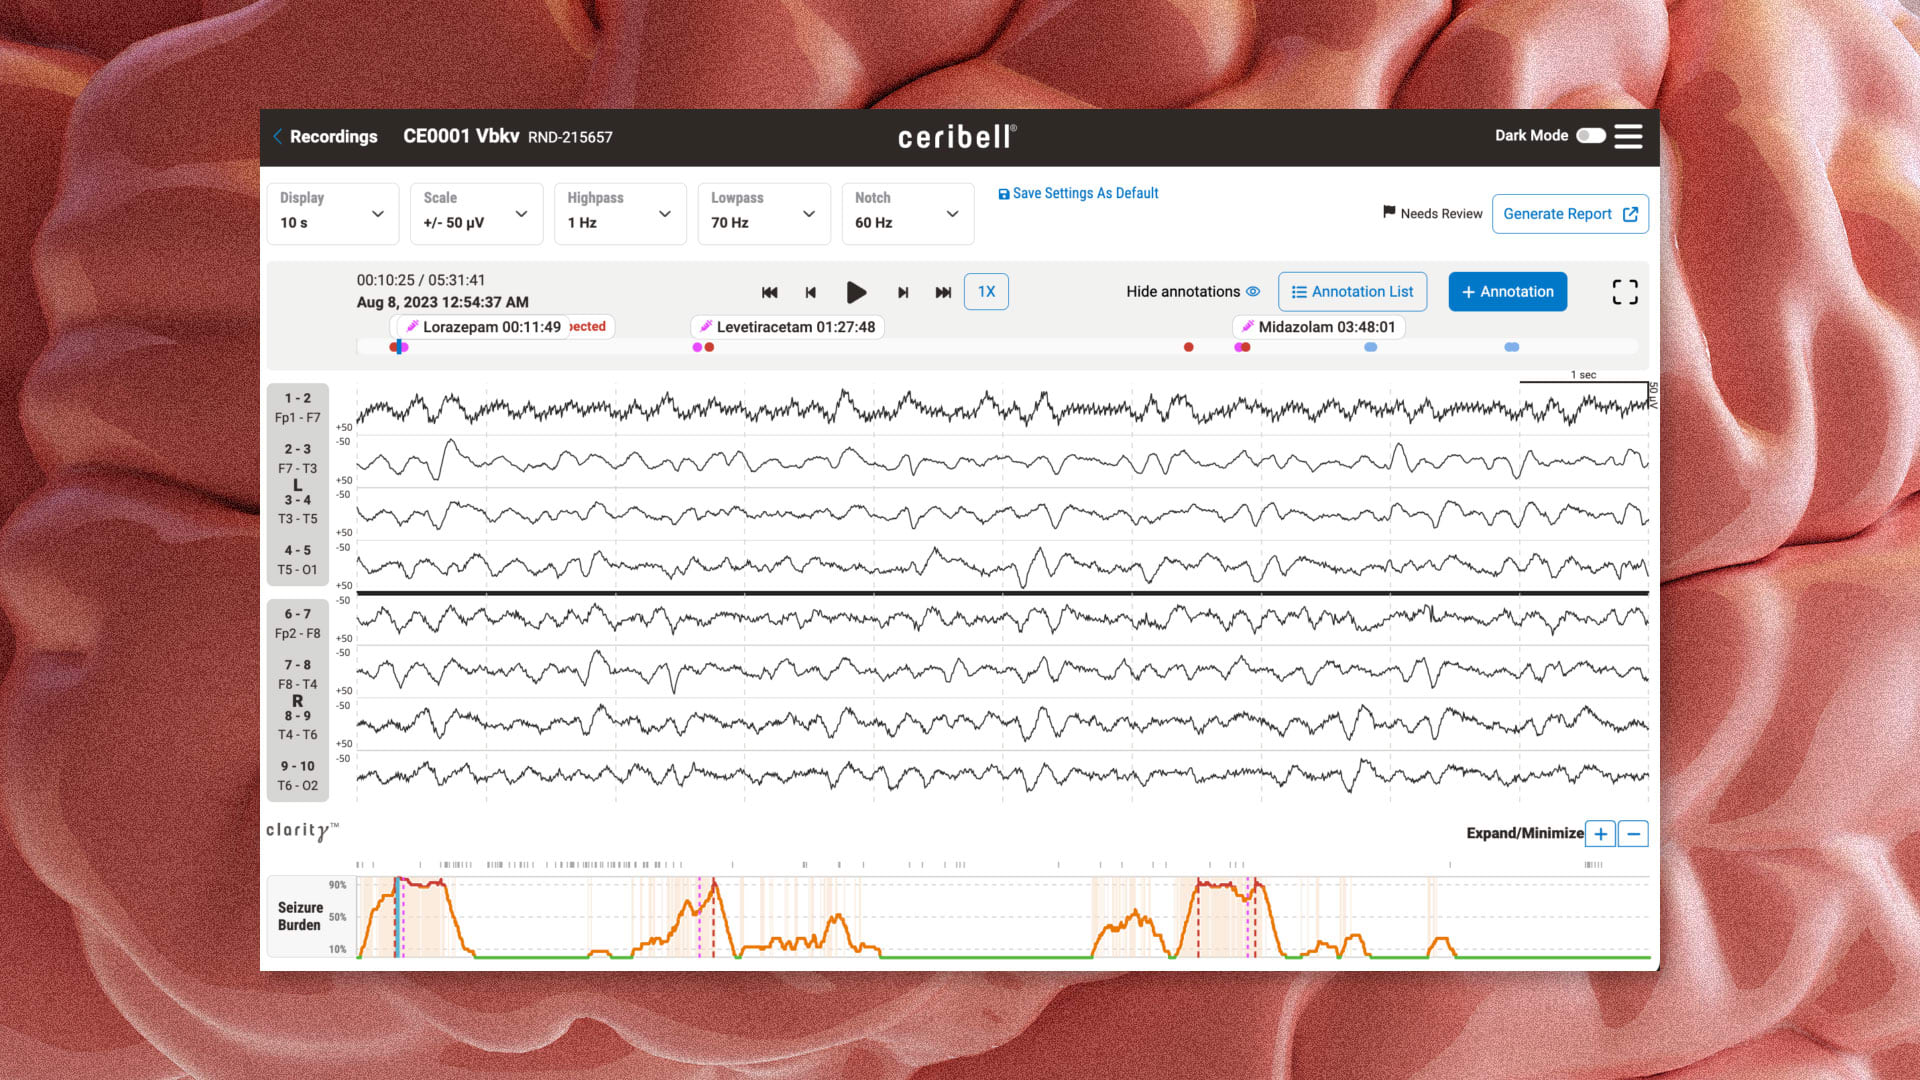The height and width of the screenshot is (1080, 1920).
Task: Open the Display duration dropdown
Action: (x=331, y=212)
